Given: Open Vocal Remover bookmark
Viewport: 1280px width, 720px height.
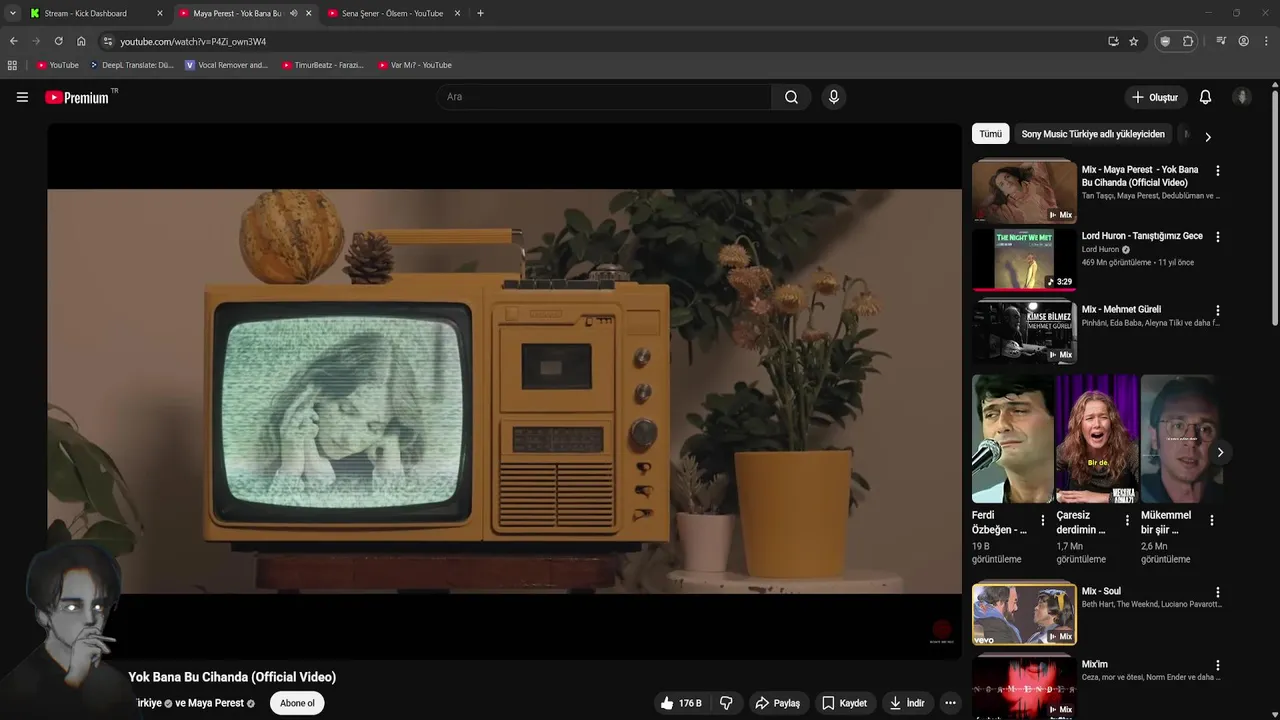Looking at the screenshot, I should click(227, 65).
